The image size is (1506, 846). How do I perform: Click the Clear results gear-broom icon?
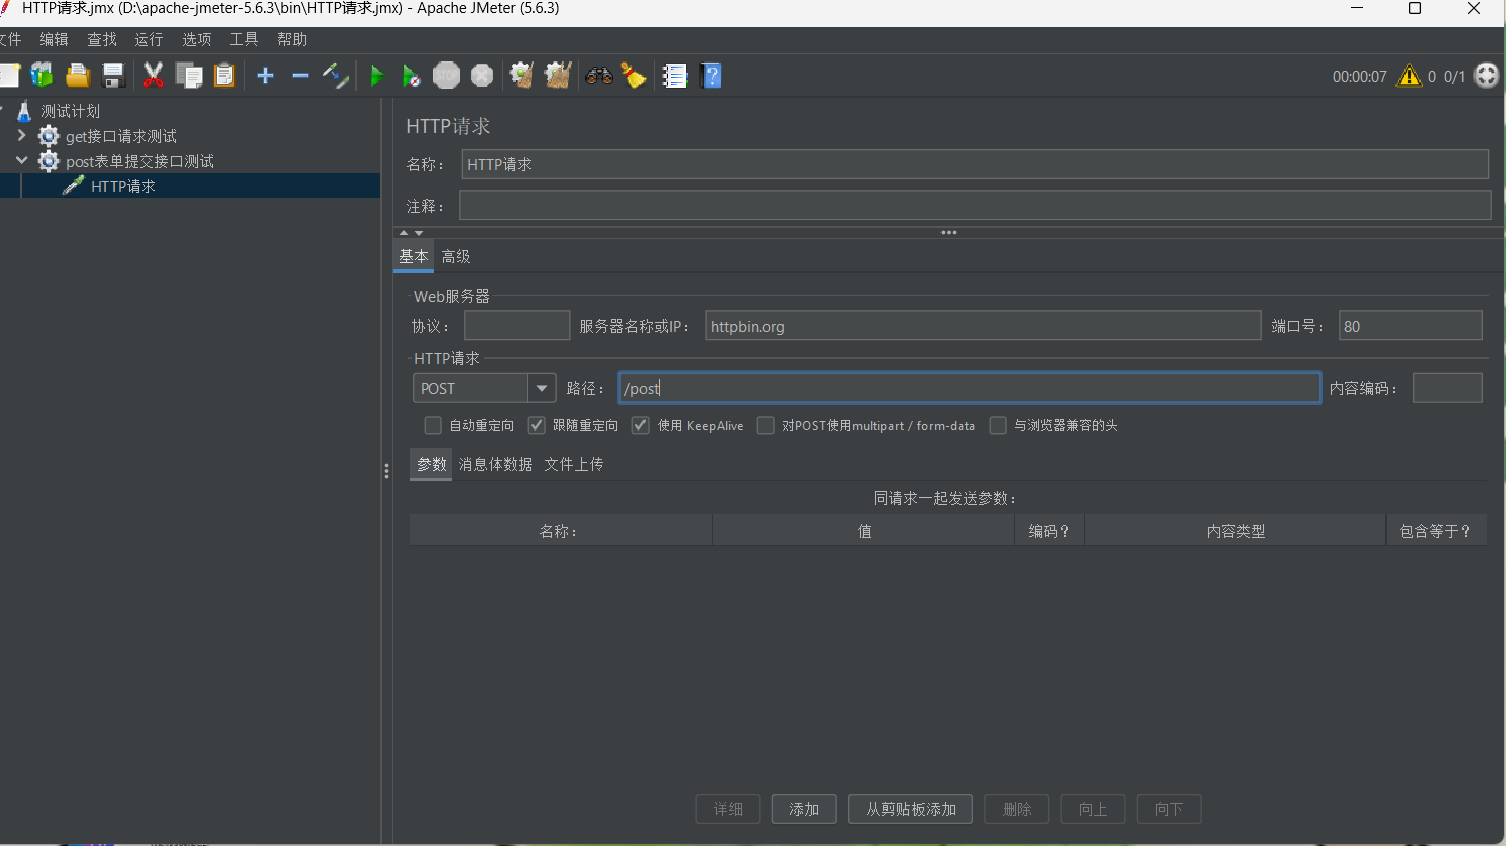tap(521, 76)
